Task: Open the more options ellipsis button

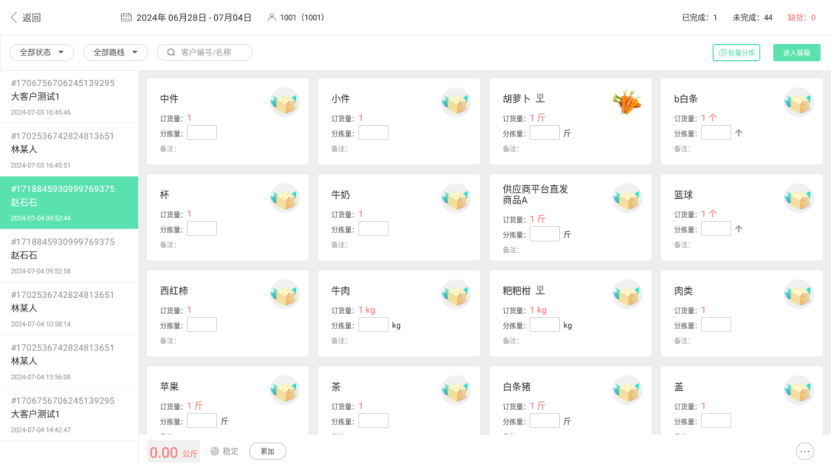Action: tap(805, 452)
